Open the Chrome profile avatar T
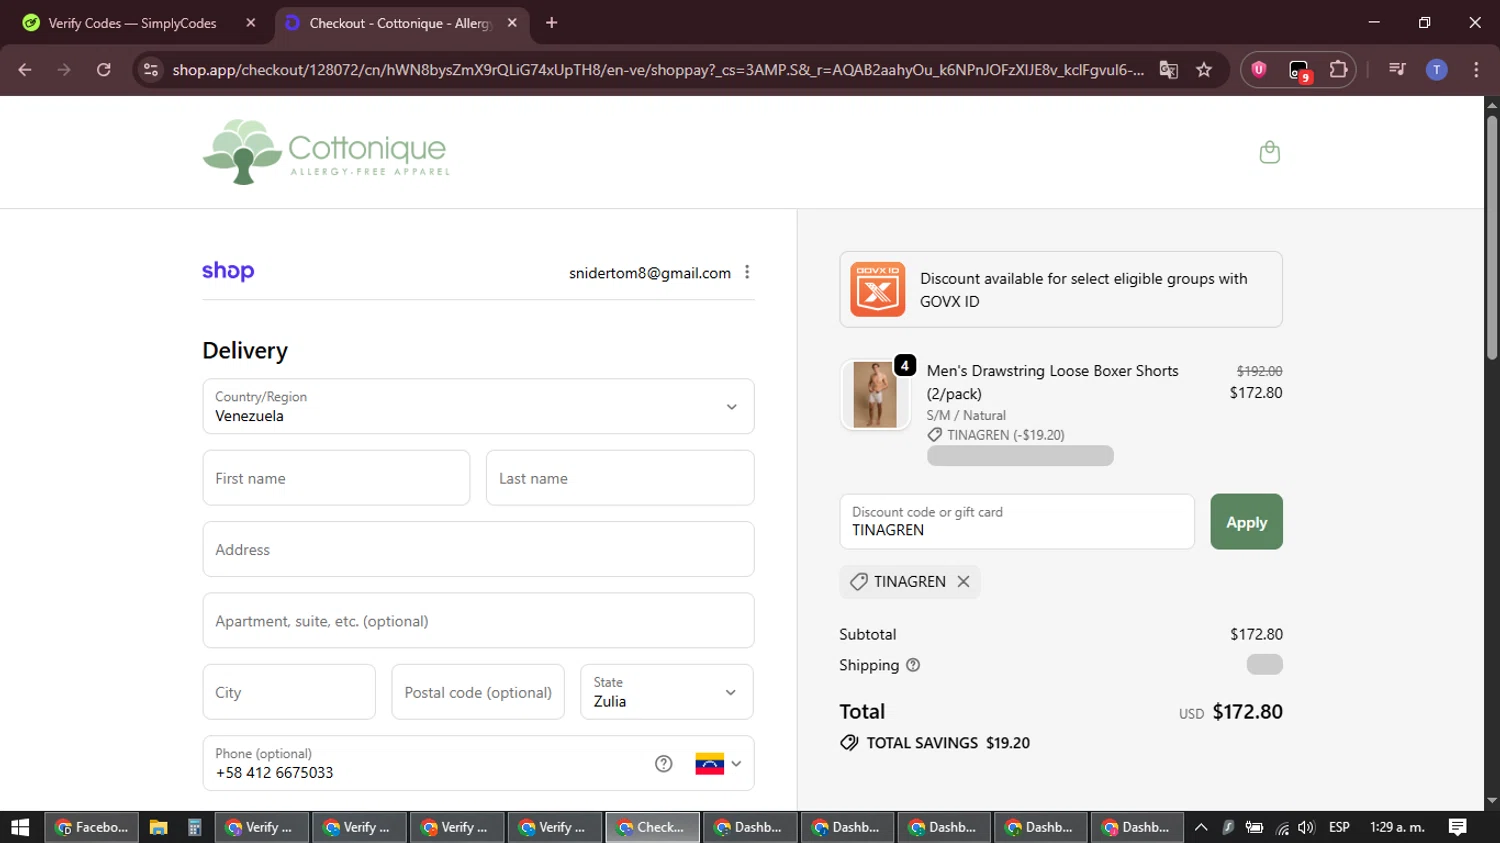The height and width of the screenshot is (843, 1500). click(x=1436, y=70)
